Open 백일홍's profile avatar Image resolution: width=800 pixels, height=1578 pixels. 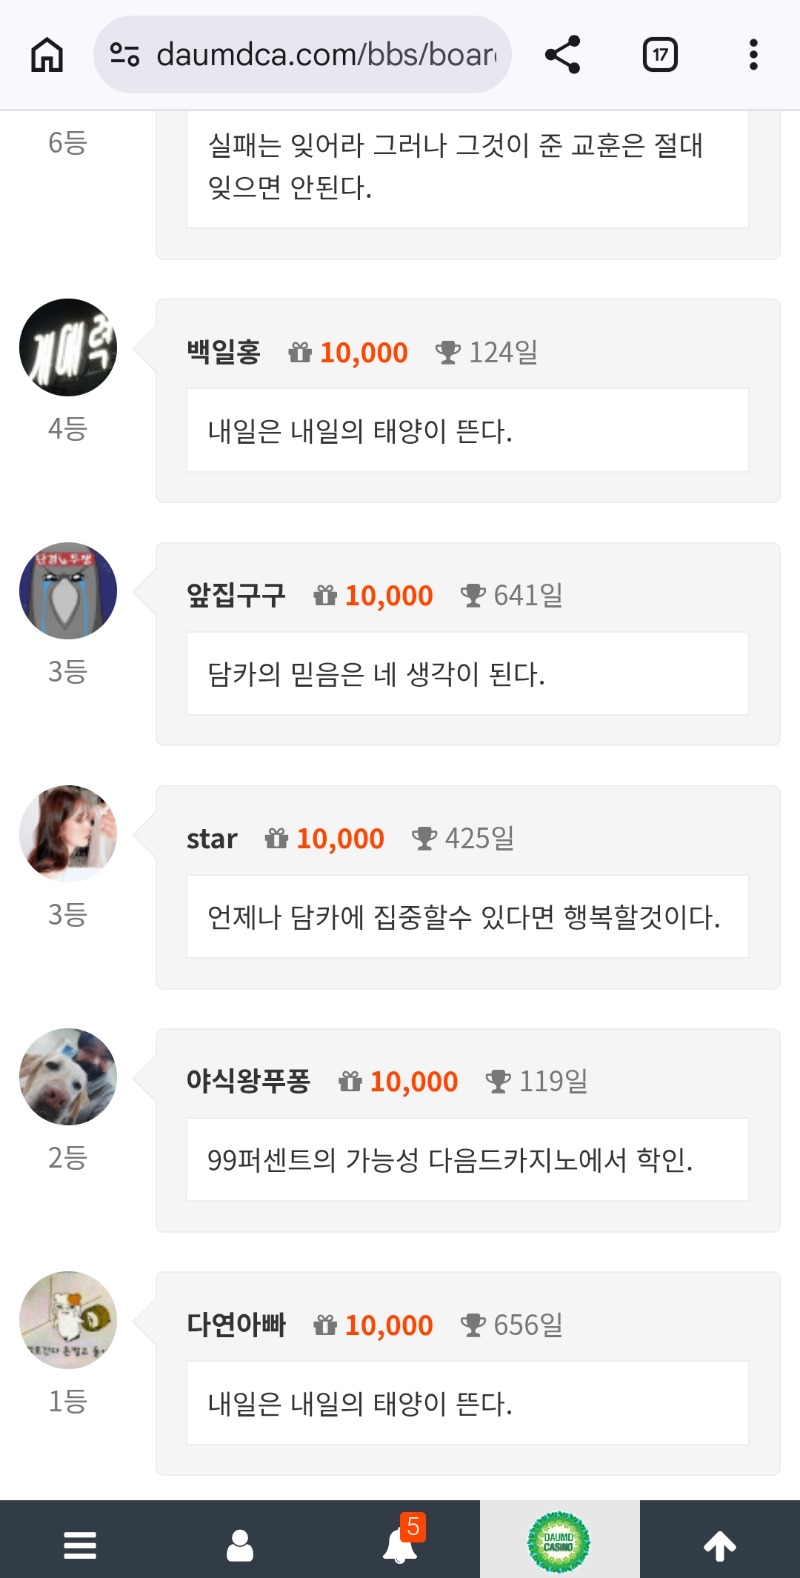click(x=68, y=348)
